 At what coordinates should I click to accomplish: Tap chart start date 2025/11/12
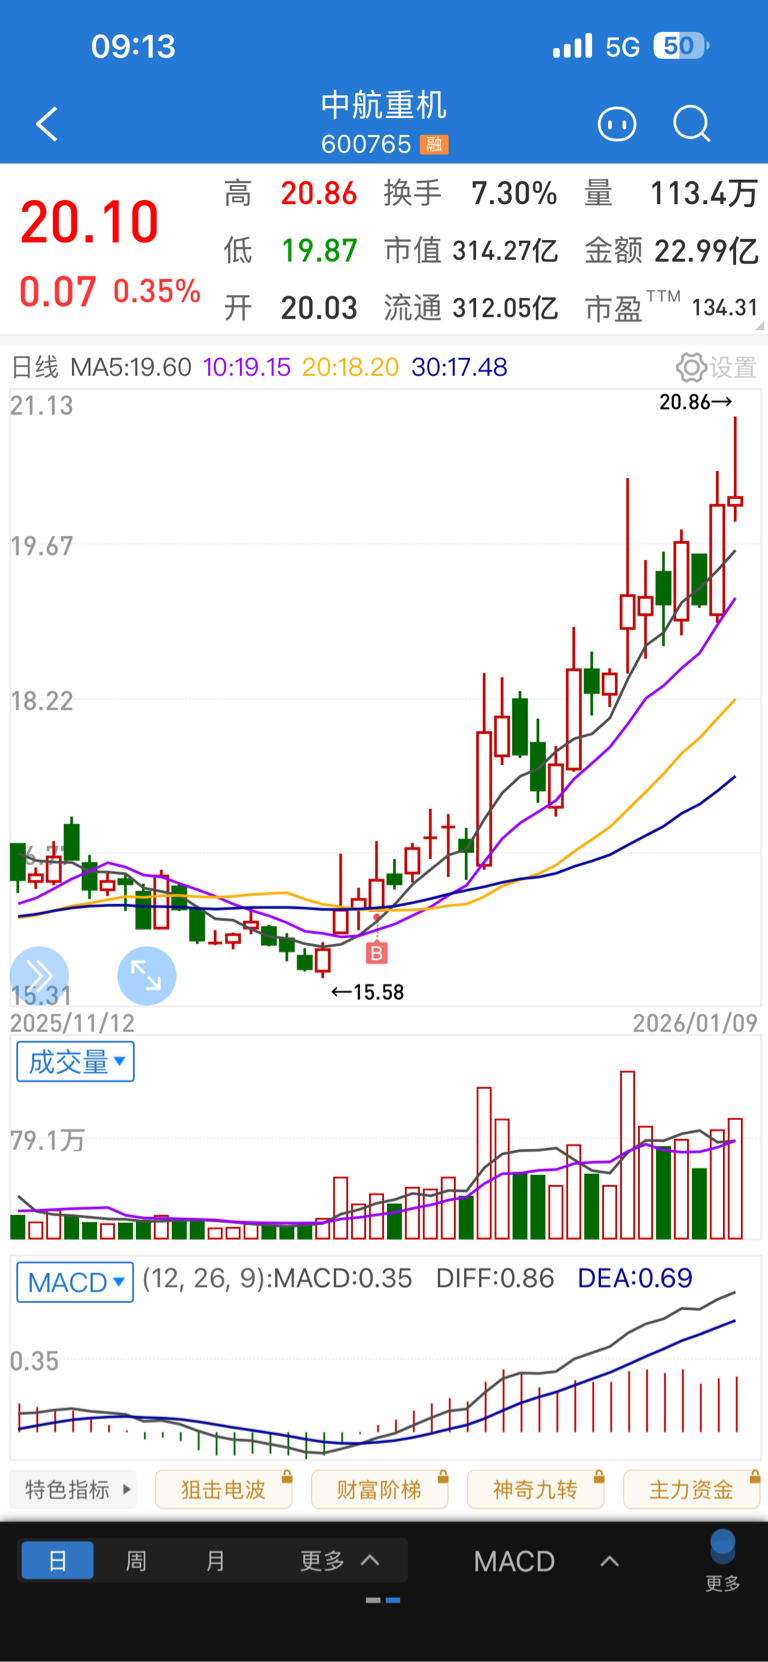72,1023
